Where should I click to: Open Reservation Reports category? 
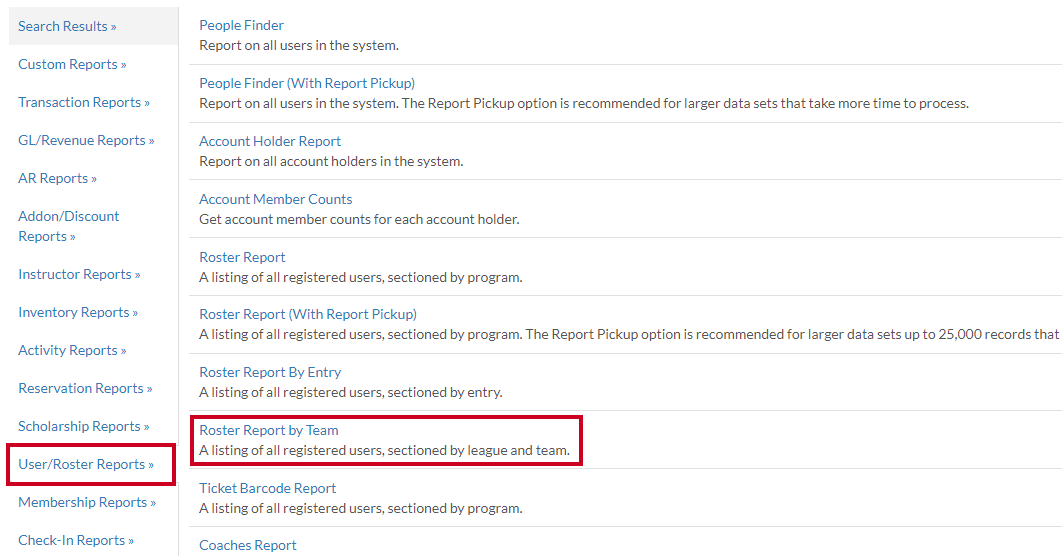(x=85, y=388)
